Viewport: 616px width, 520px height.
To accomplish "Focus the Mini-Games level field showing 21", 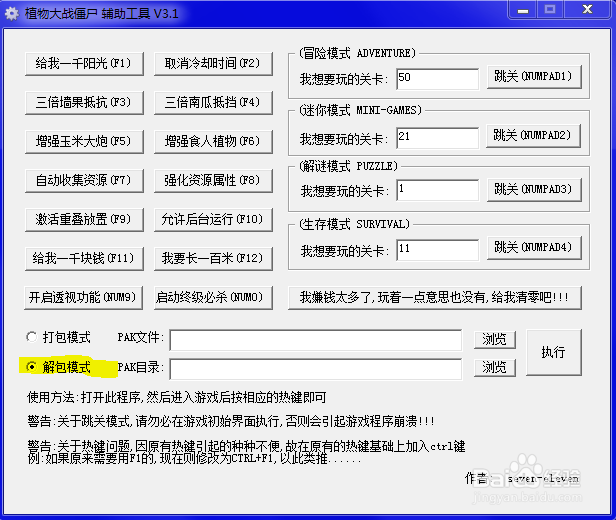I will pos(438,138).
